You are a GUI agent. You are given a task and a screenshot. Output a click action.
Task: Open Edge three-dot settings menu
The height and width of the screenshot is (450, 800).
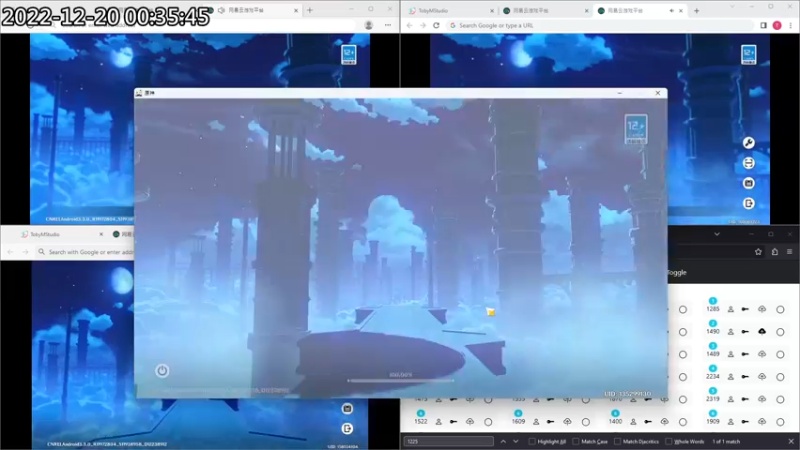coord(388,25)
